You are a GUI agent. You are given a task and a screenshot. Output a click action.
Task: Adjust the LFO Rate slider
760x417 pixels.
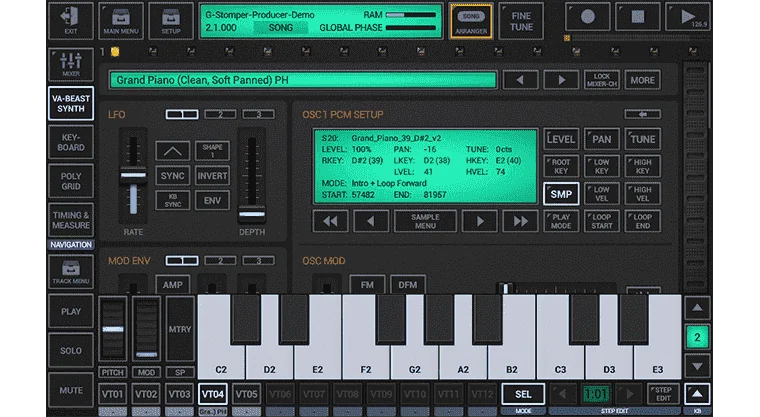tap(133, 175)
